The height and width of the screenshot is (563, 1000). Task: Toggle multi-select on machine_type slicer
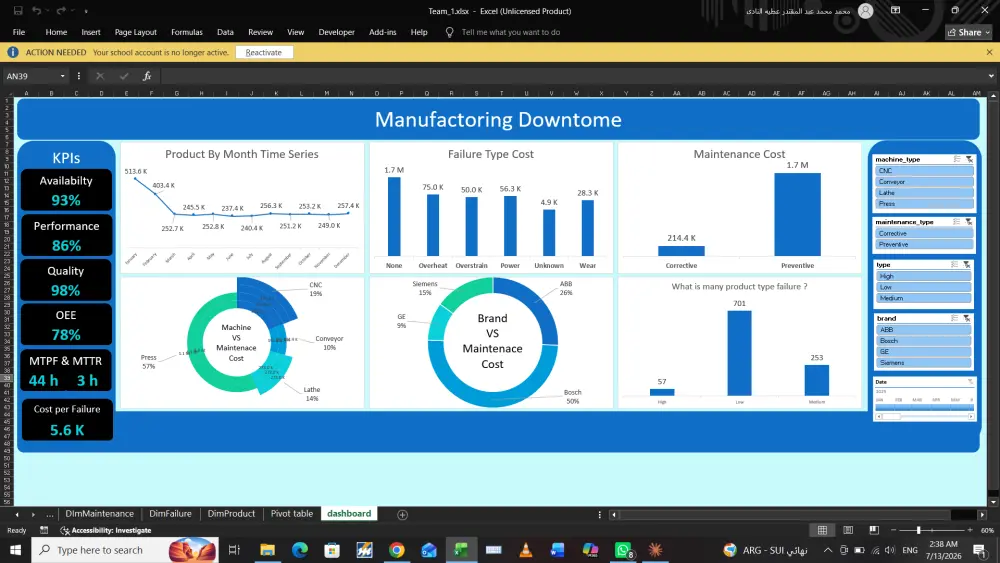pos(957,159)
